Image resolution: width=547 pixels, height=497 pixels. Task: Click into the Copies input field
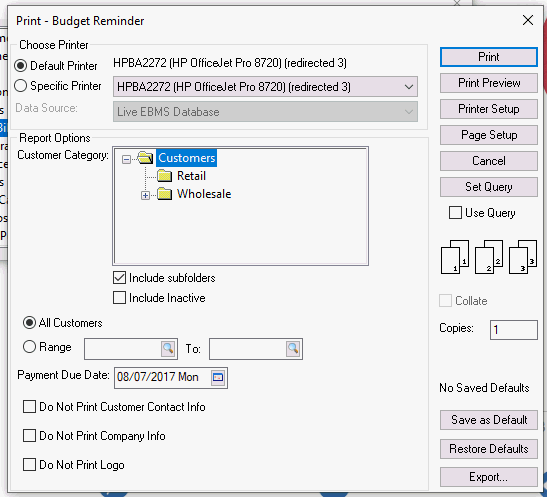point(514,330)
